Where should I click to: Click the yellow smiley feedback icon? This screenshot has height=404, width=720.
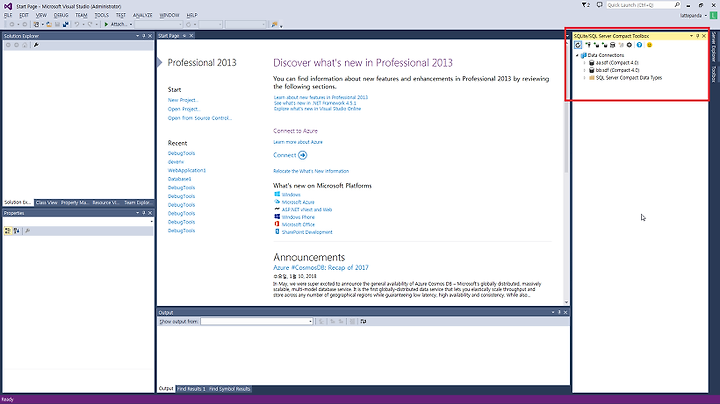pyautogui.click(x=649, y=45)
